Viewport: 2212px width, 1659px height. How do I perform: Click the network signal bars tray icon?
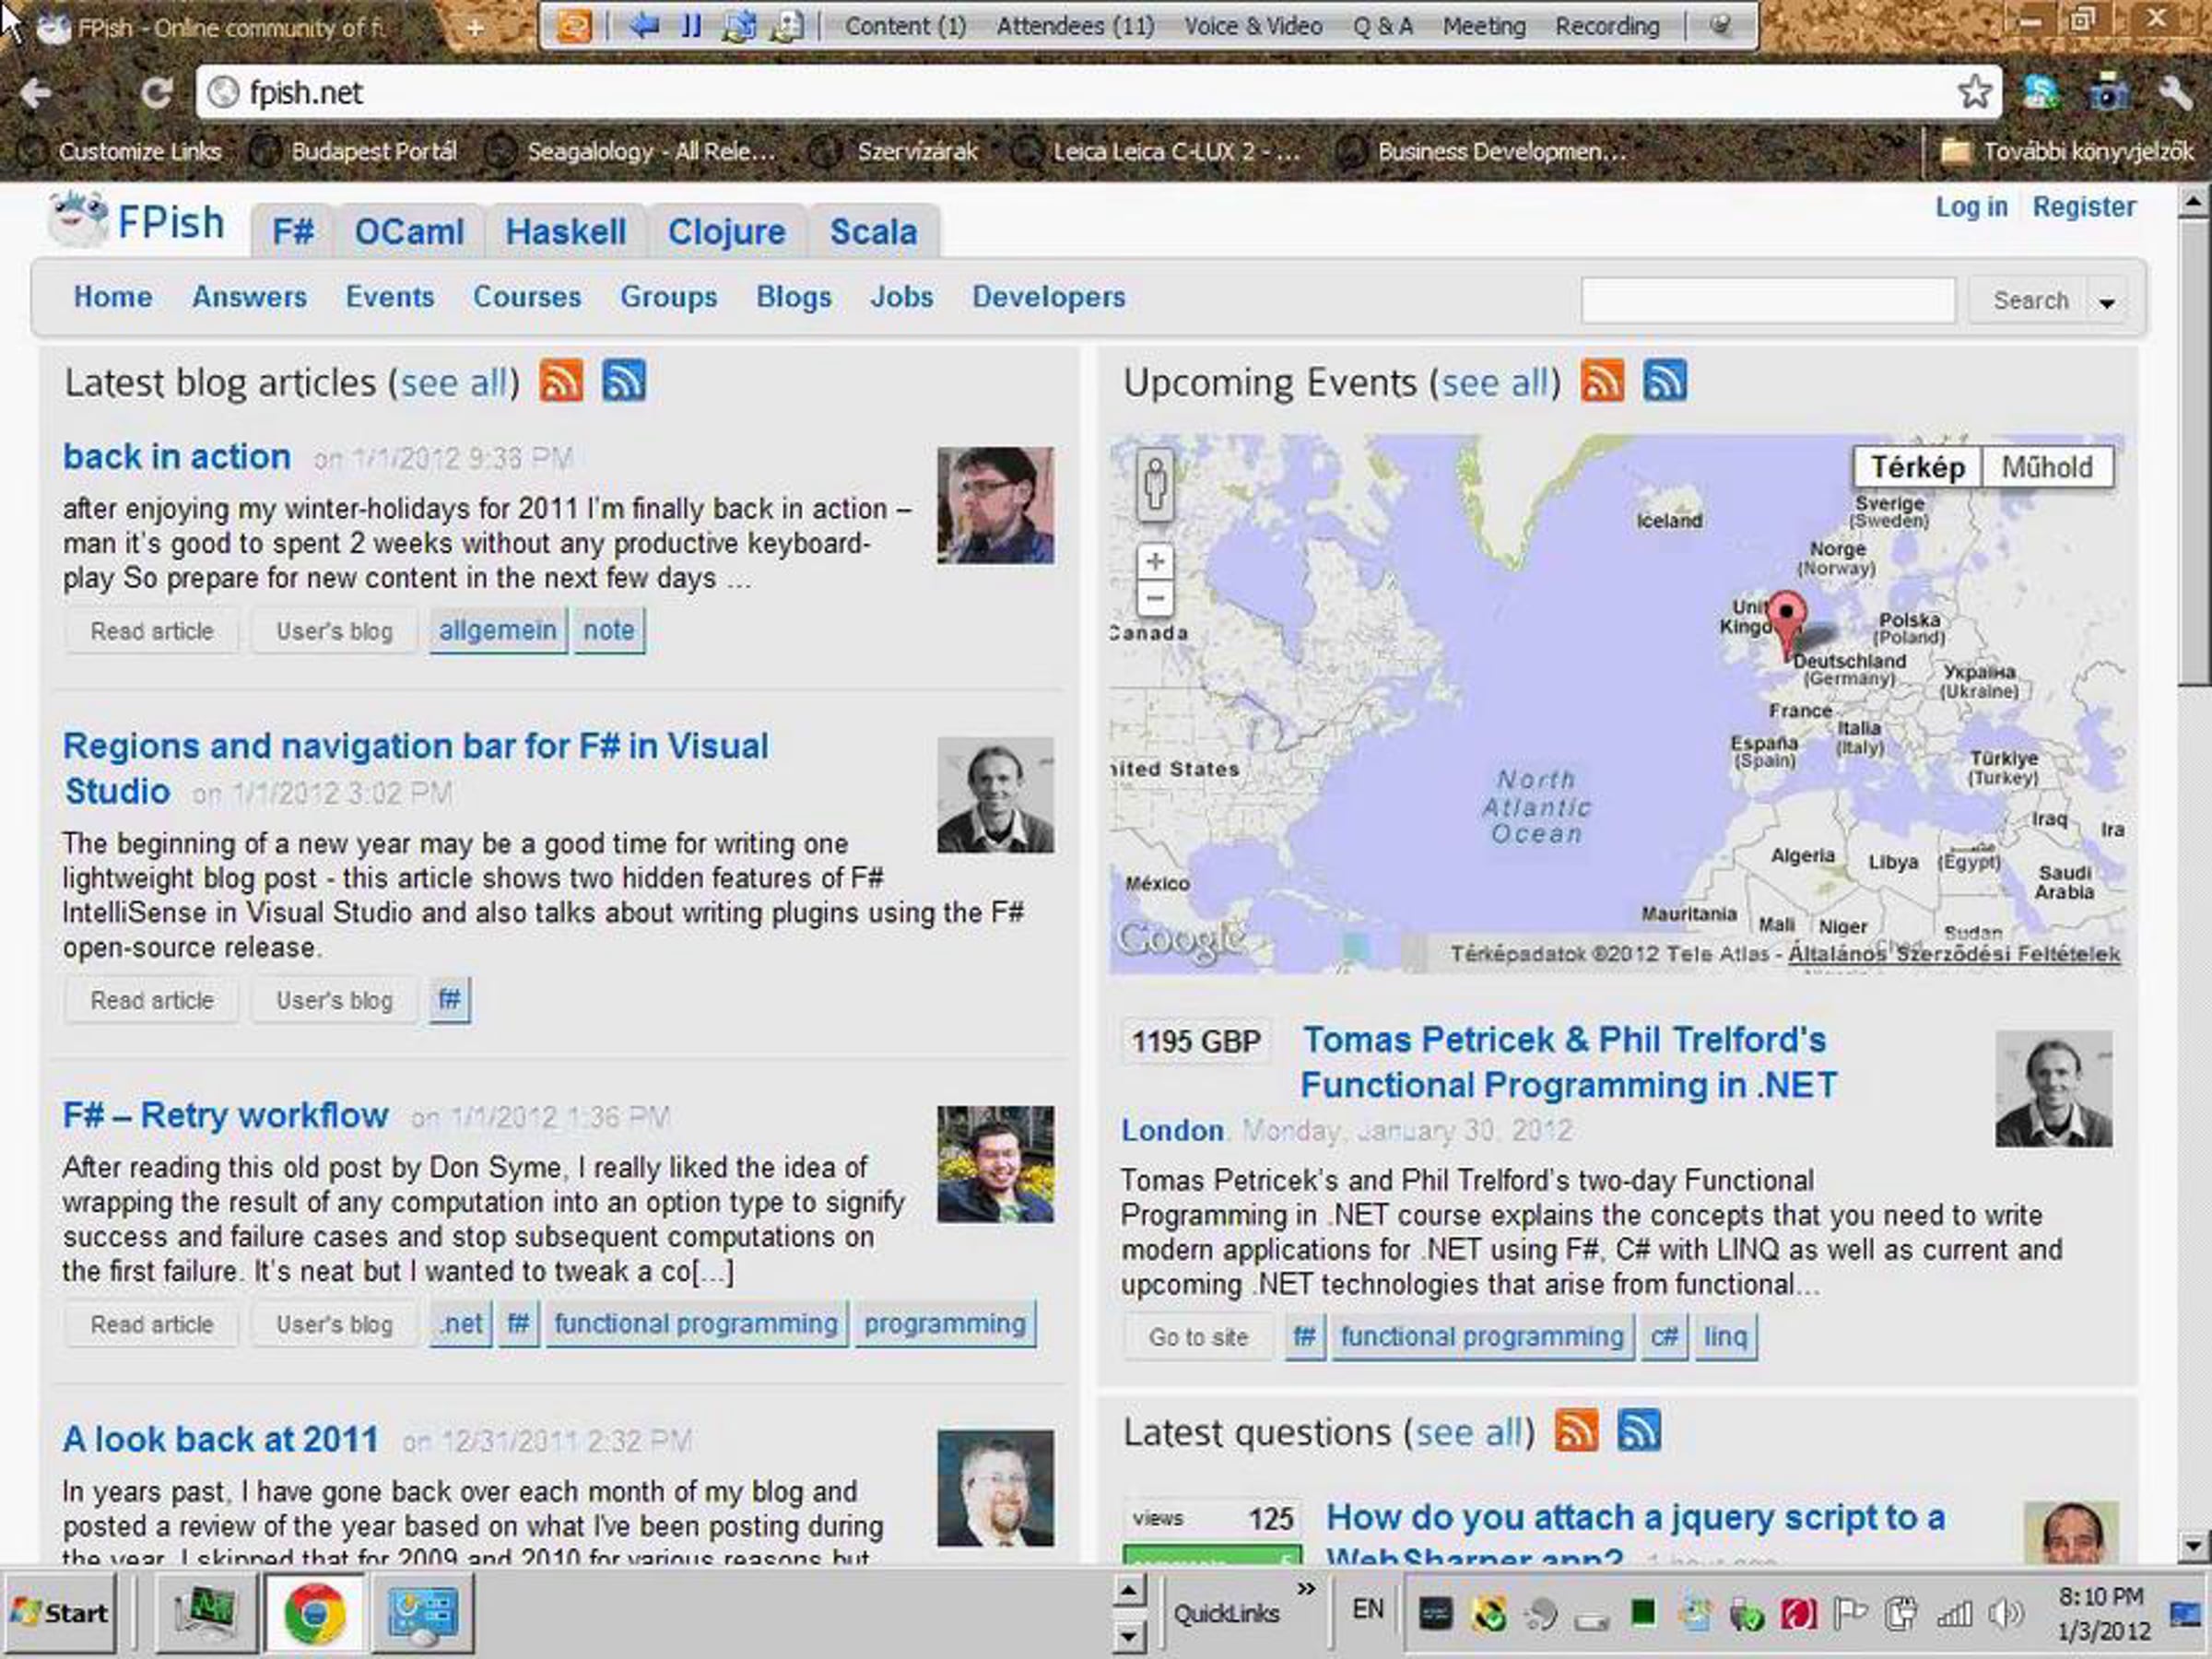pos(1953,1613)
